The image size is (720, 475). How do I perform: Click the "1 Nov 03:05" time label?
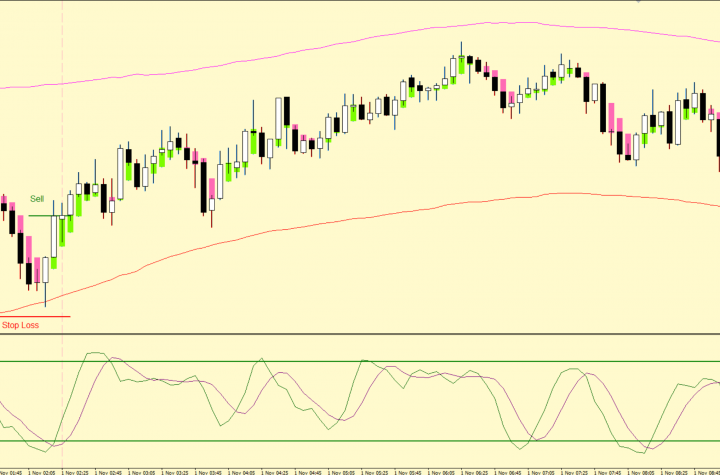(143, 471)
